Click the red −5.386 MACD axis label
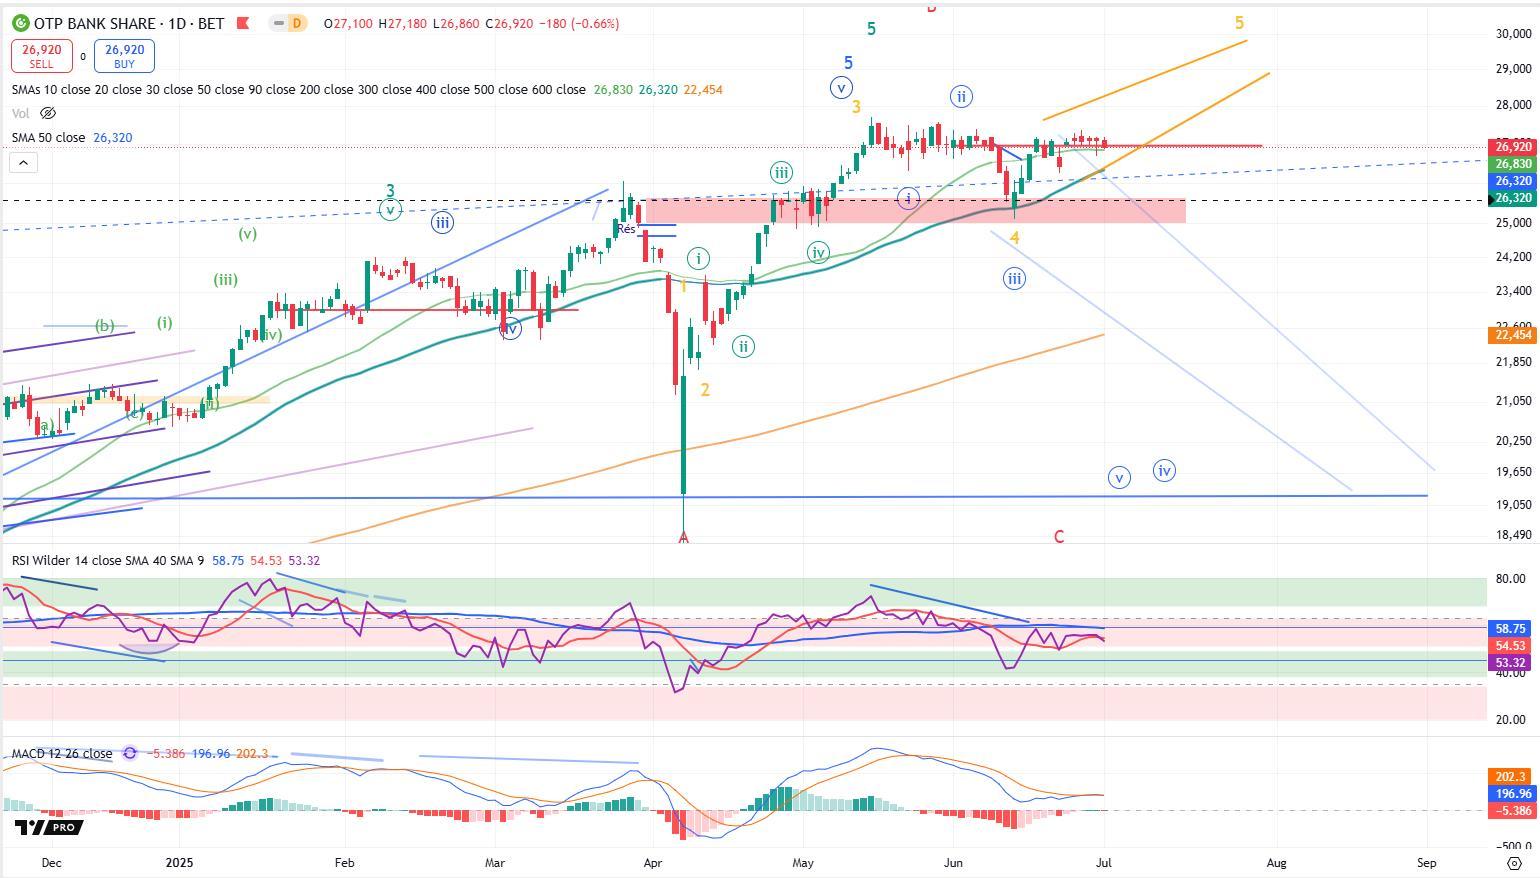Image resolution: width=1540 pixels, height=878 pixels. click(x=1511, y=811)
